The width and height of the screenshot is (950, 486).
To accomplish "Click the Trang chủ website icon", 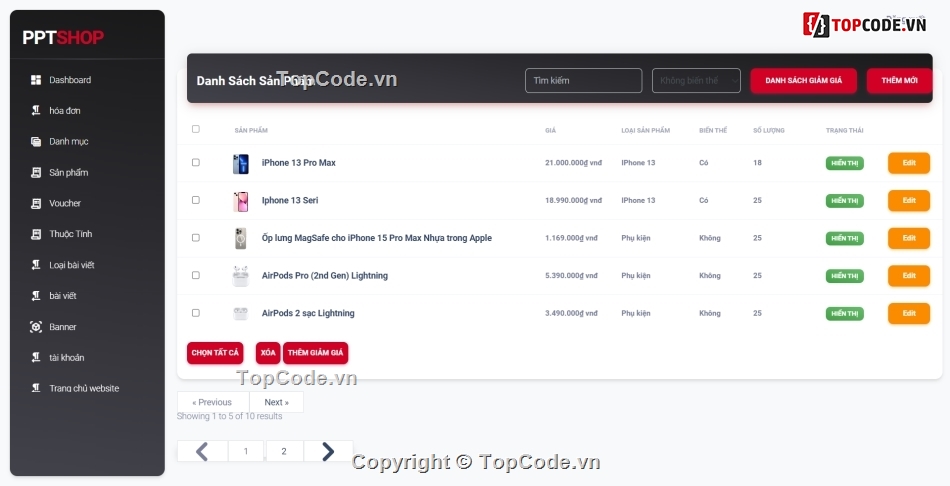I will [x=36, y=388].
